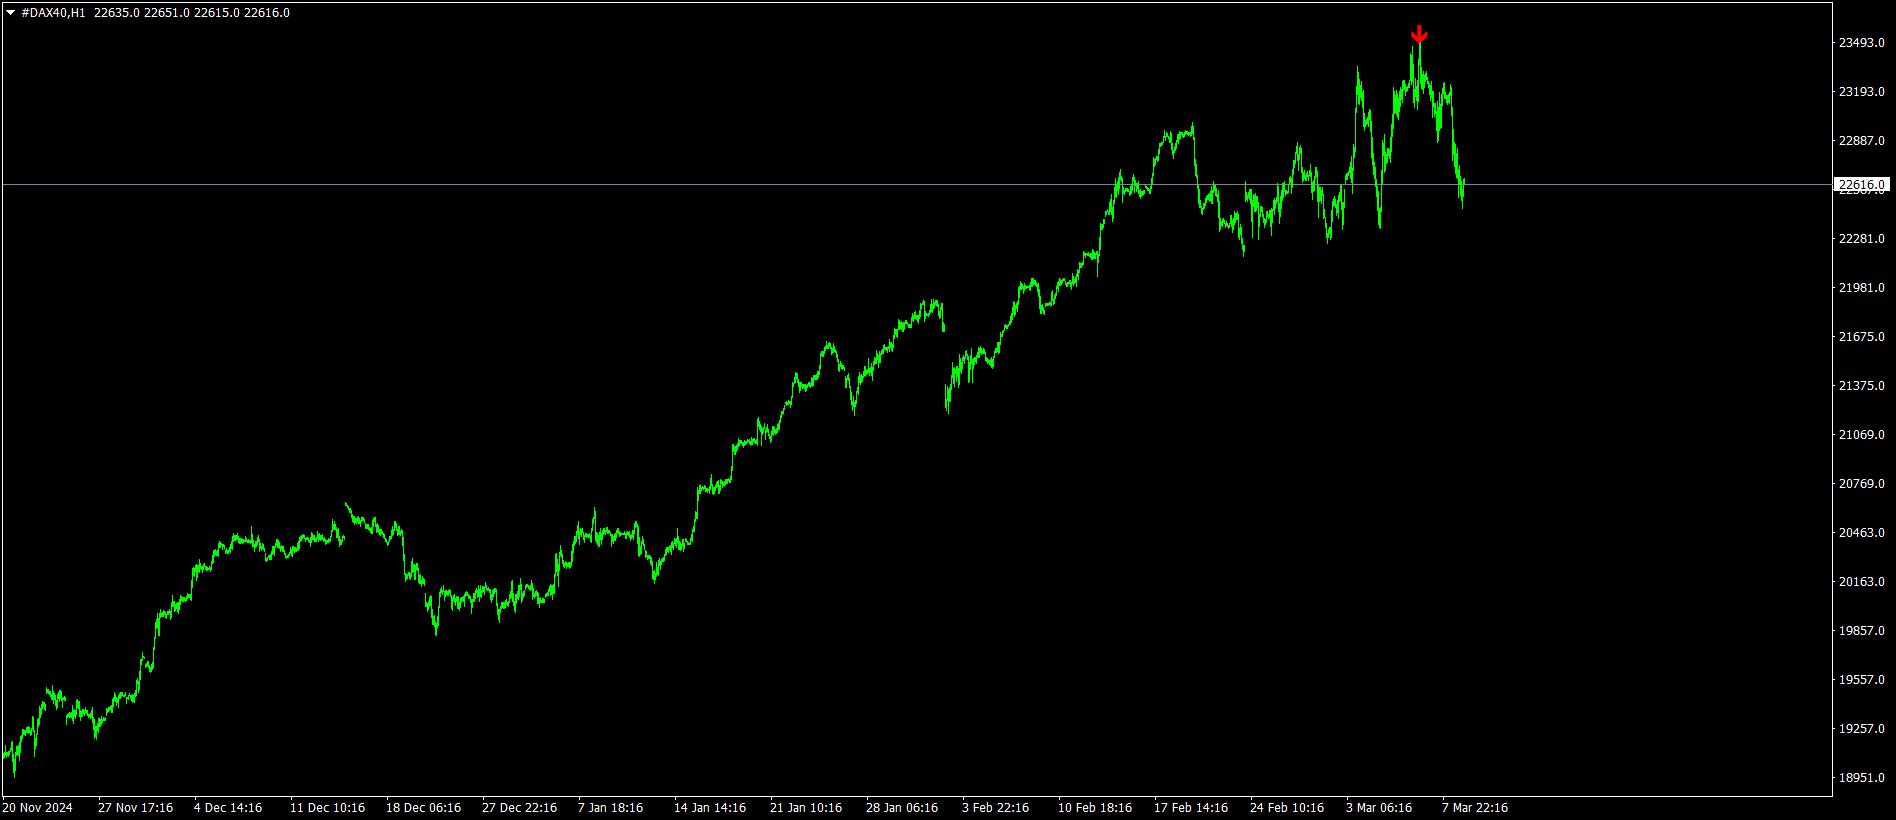
Task: Select the 14 Jan 14:16 time label
Action: coord(710,808)
